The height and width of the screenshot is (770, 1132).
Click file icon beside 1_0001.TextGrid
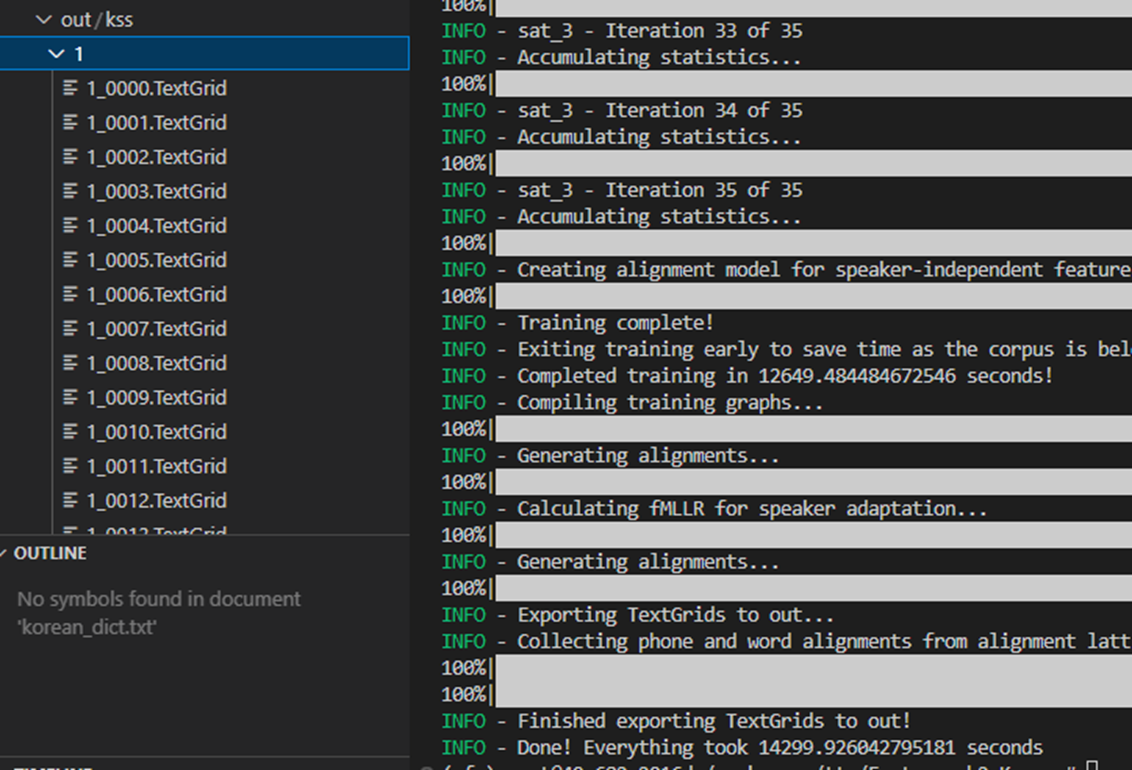(70, 123)
